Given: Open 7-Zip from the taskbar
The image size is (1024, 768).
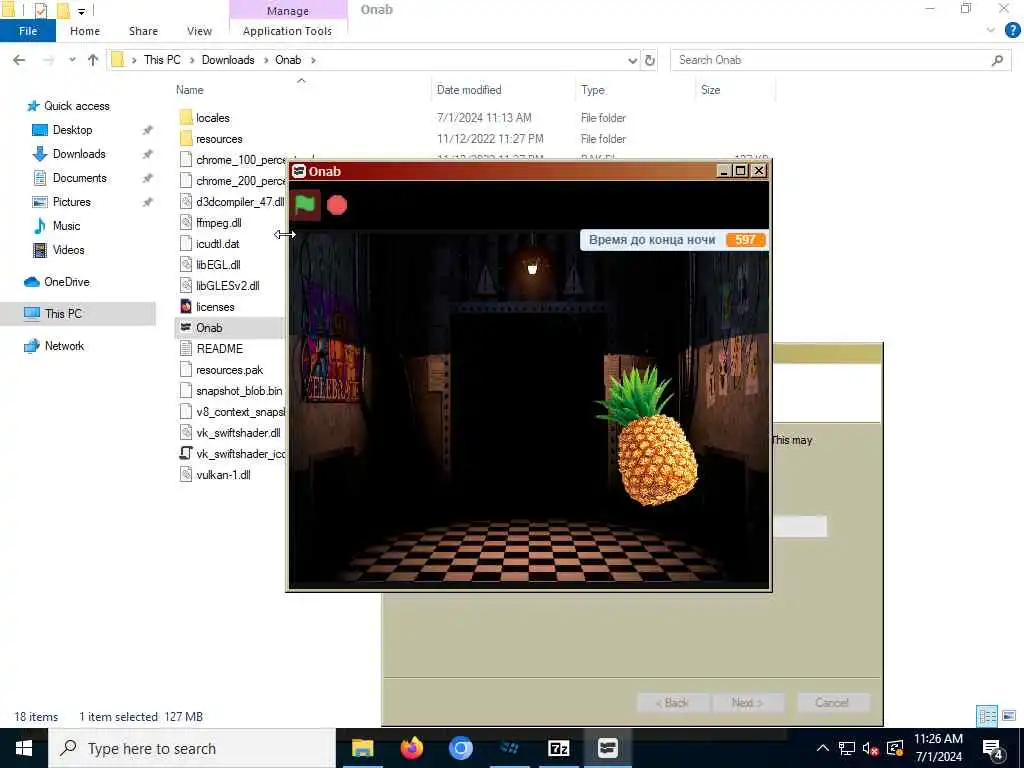Looking at the screenshot, I should tap(558, 748).
